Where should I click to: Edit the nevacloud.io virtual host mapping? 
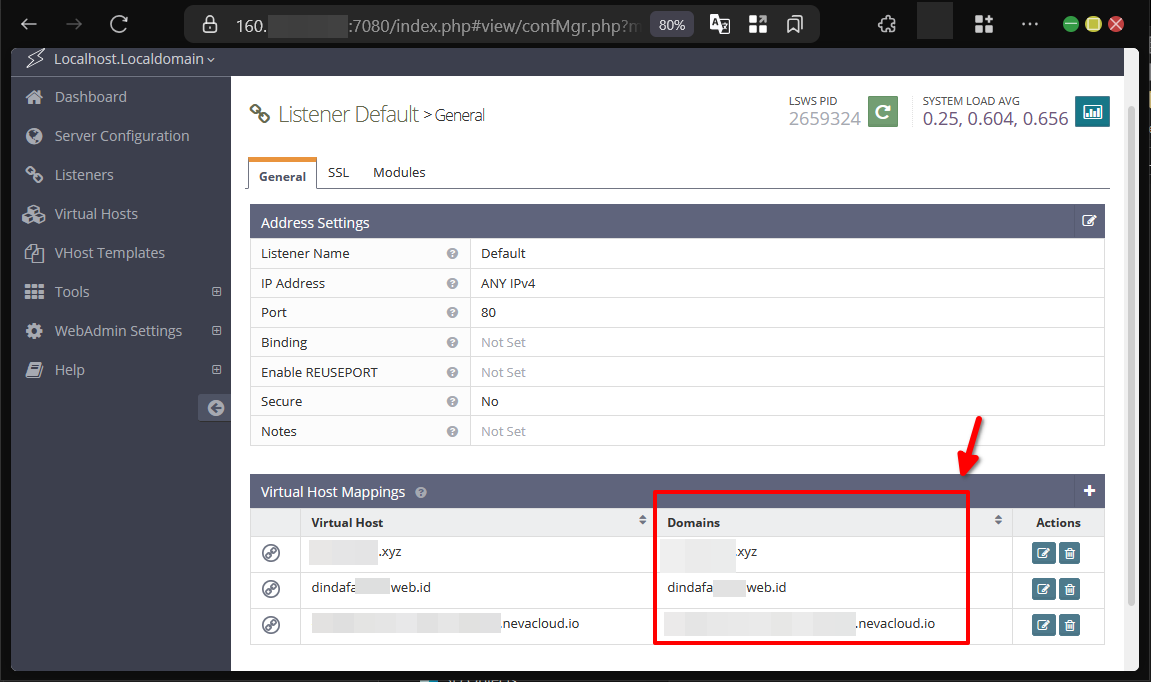[1043, 625]
